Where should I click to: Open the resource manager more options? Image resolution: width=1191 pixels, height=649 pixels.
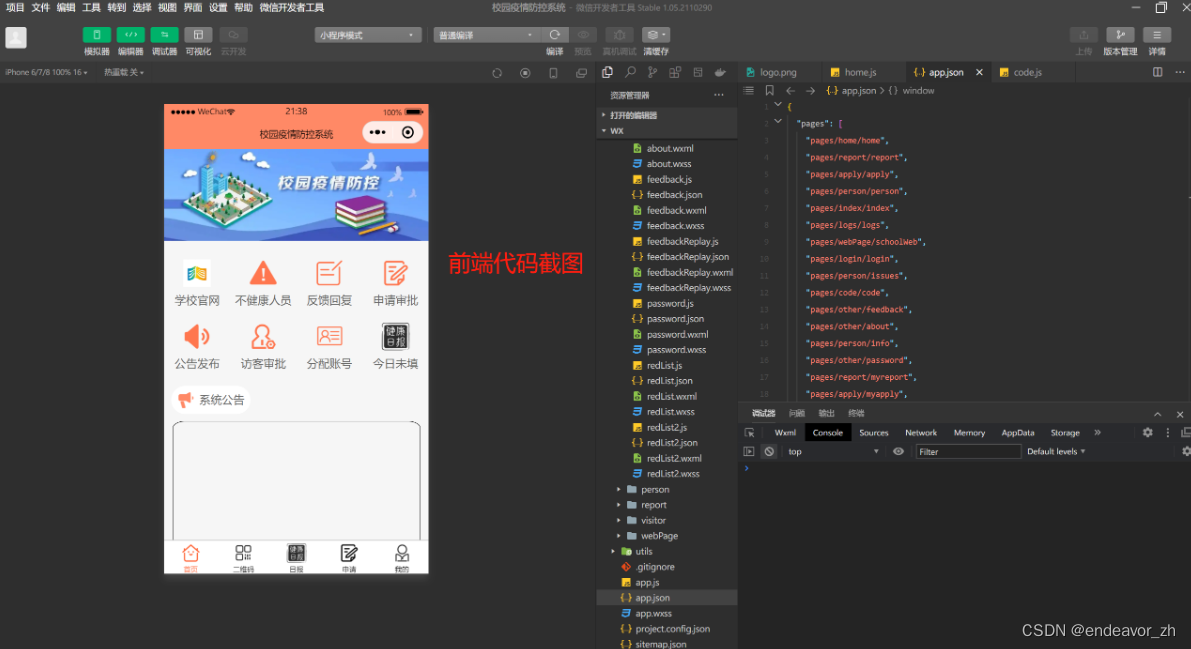719,95
